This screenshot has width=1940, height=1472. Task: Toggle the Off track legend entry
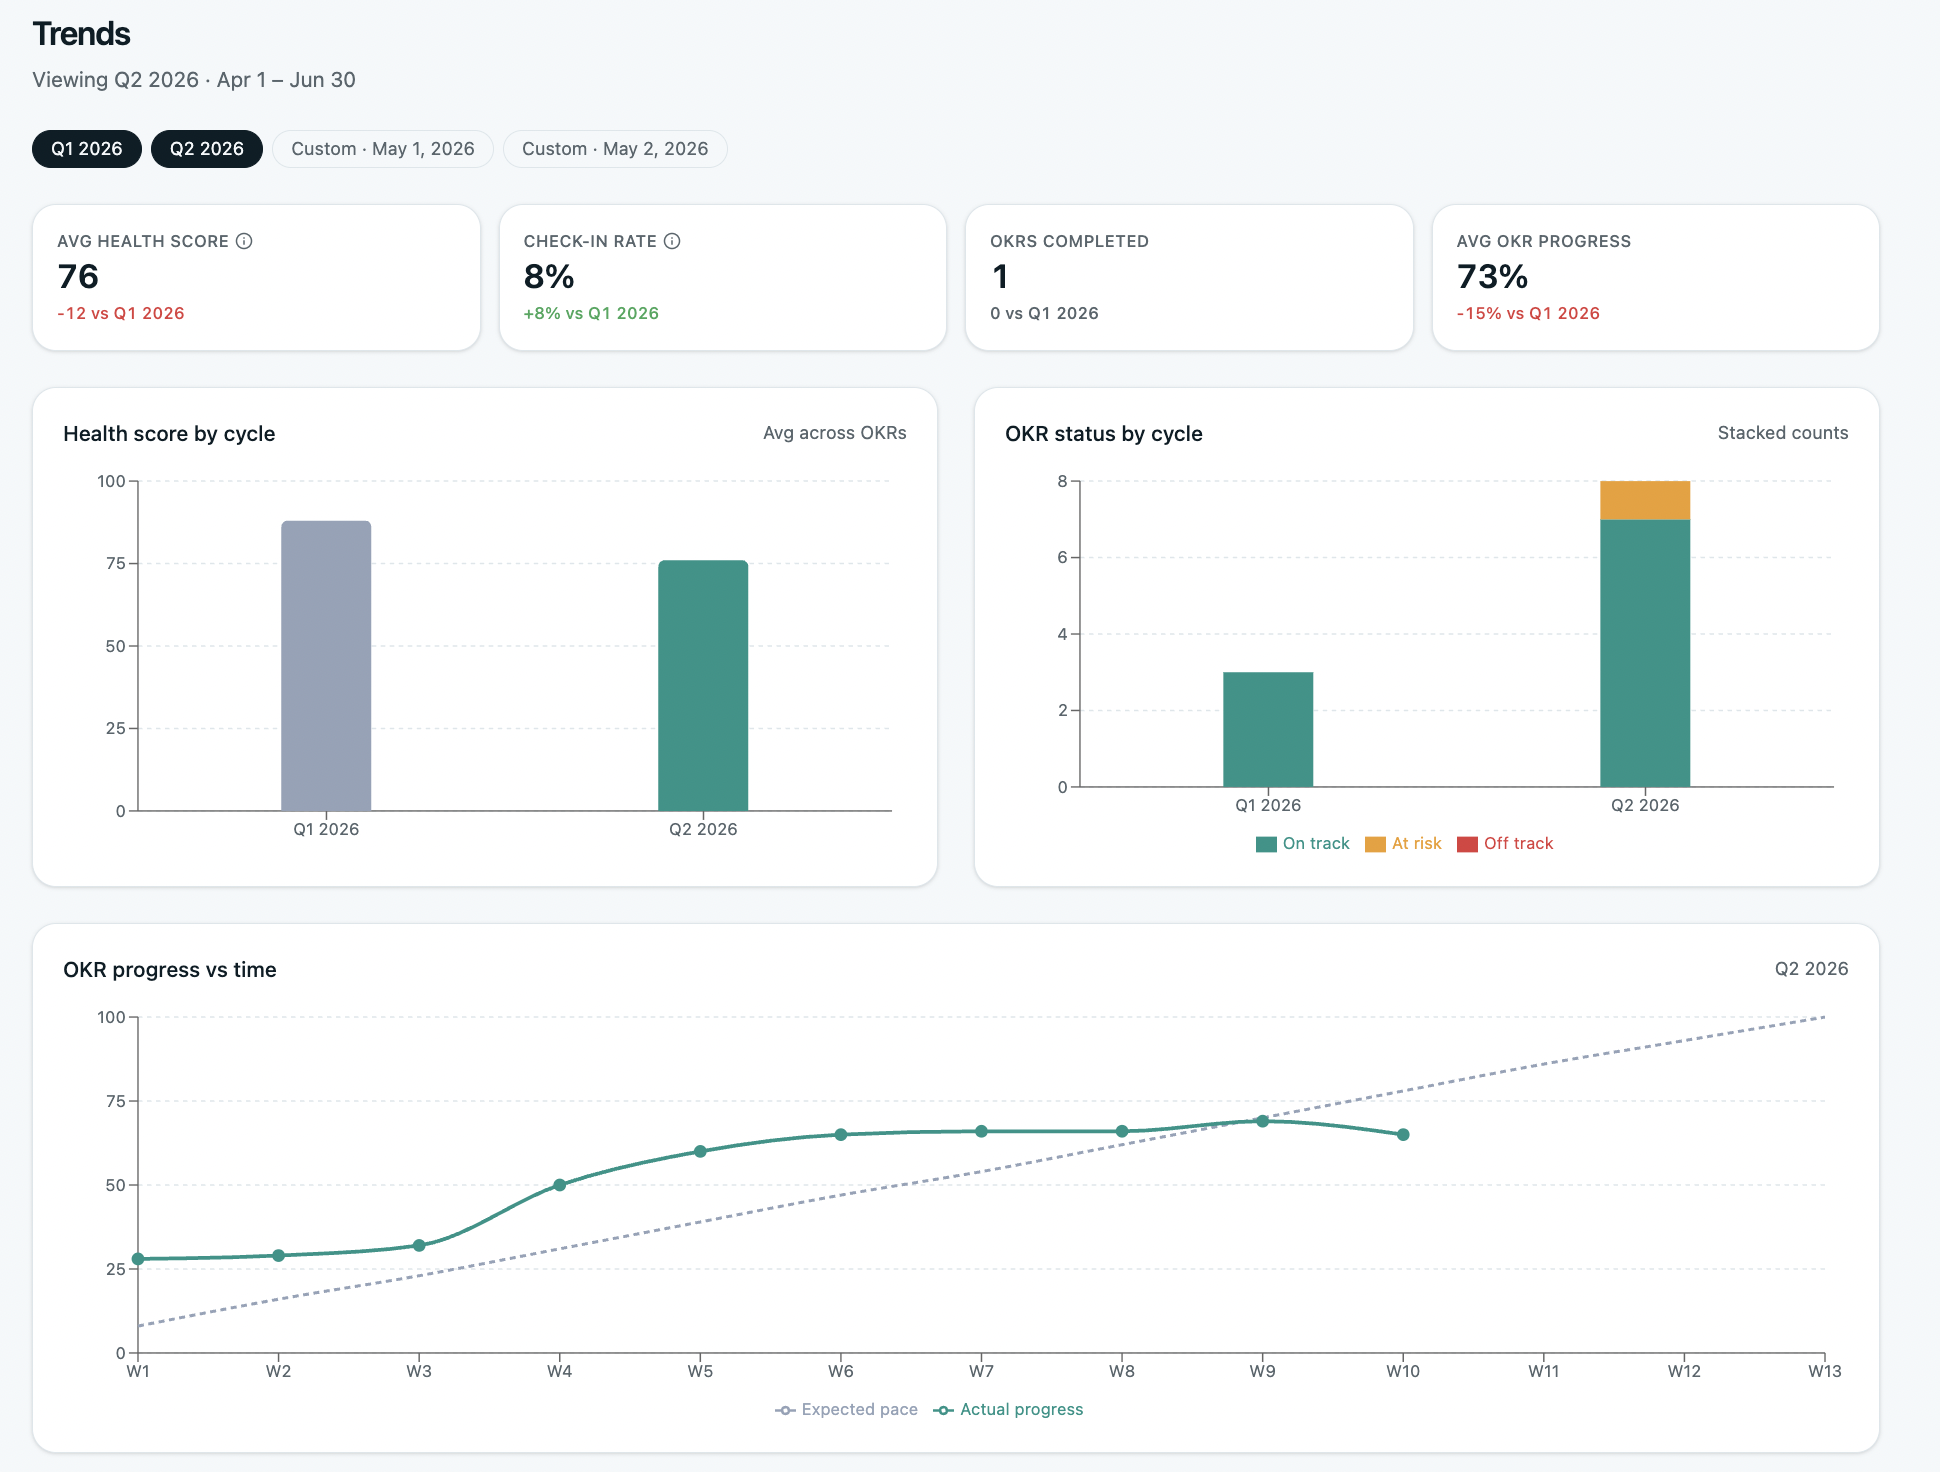tap(1505, 844)
